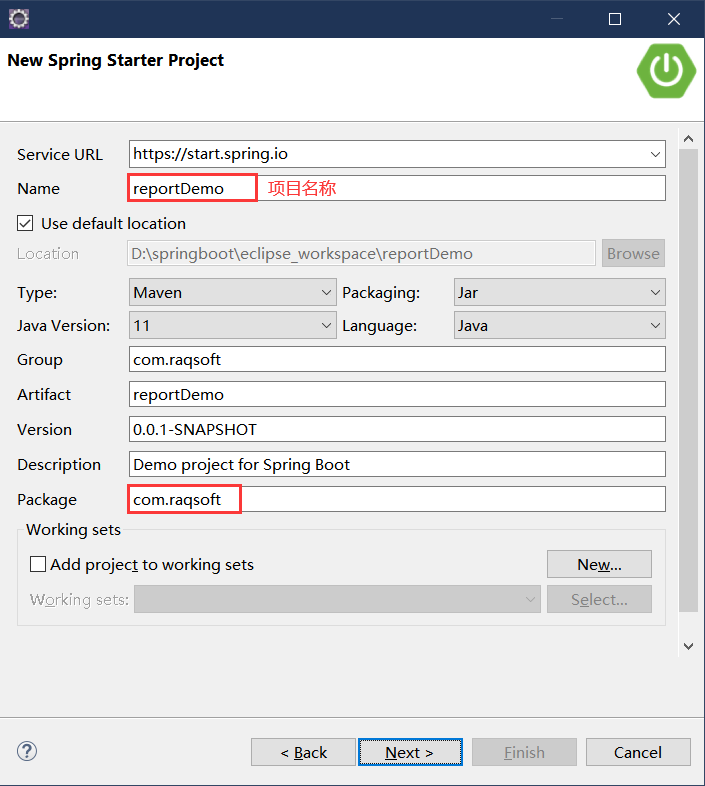Click New working set button

[599, 564]
